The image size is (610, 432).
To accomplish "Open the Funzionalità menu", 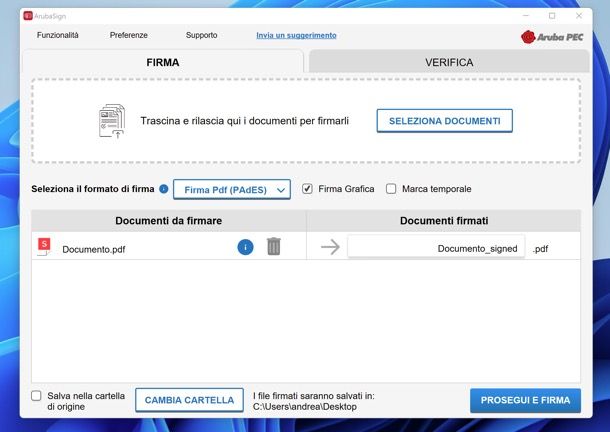I will click(58, 35).
